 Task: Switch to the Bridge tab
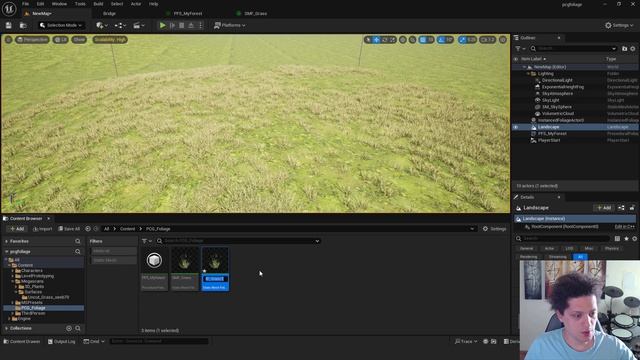(109, 13)
